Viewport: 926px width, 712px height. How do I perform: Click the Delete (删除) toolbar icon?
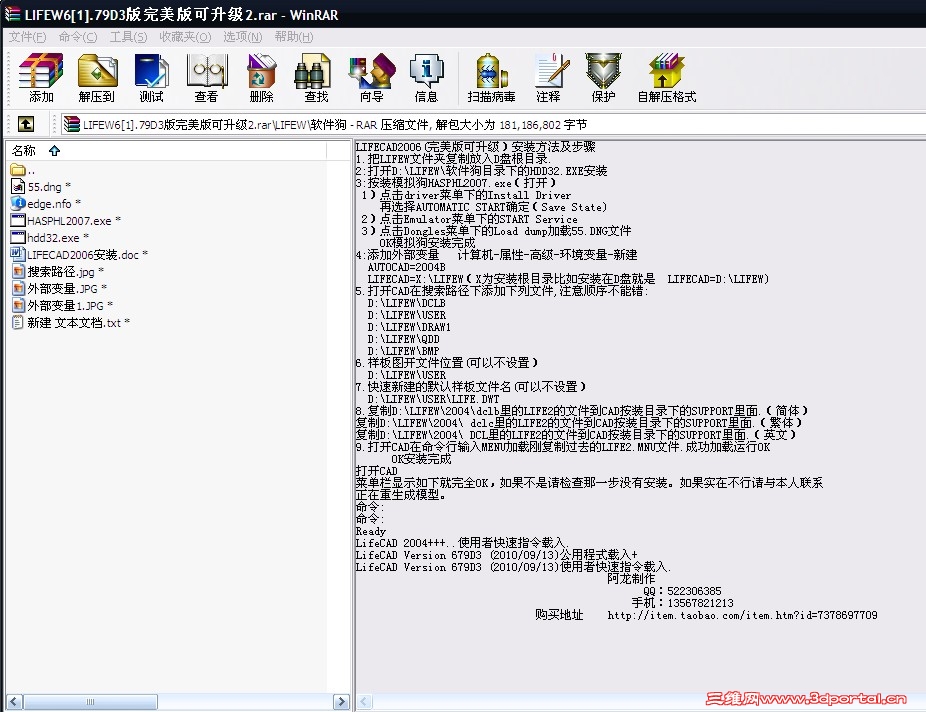coord(261,77)
